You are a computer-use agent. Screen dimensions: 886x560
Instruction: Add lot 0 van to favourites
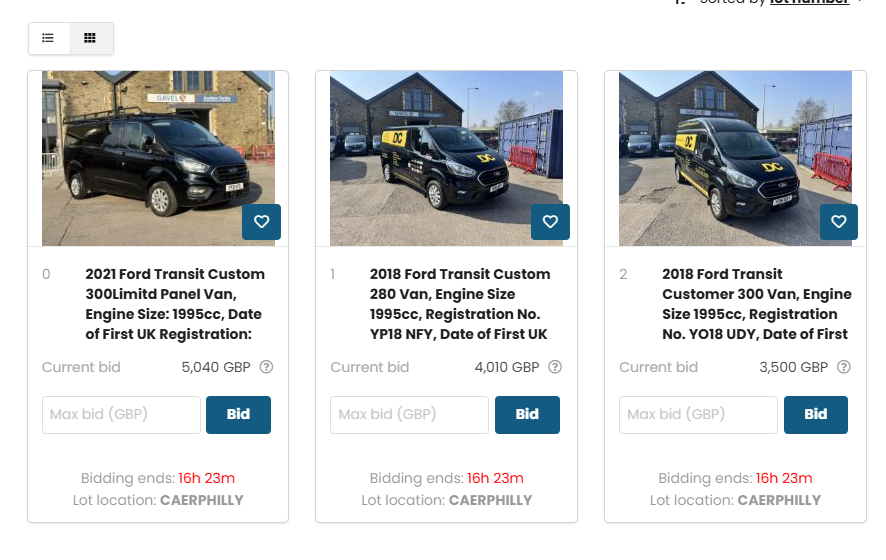[x=261, y=222]
